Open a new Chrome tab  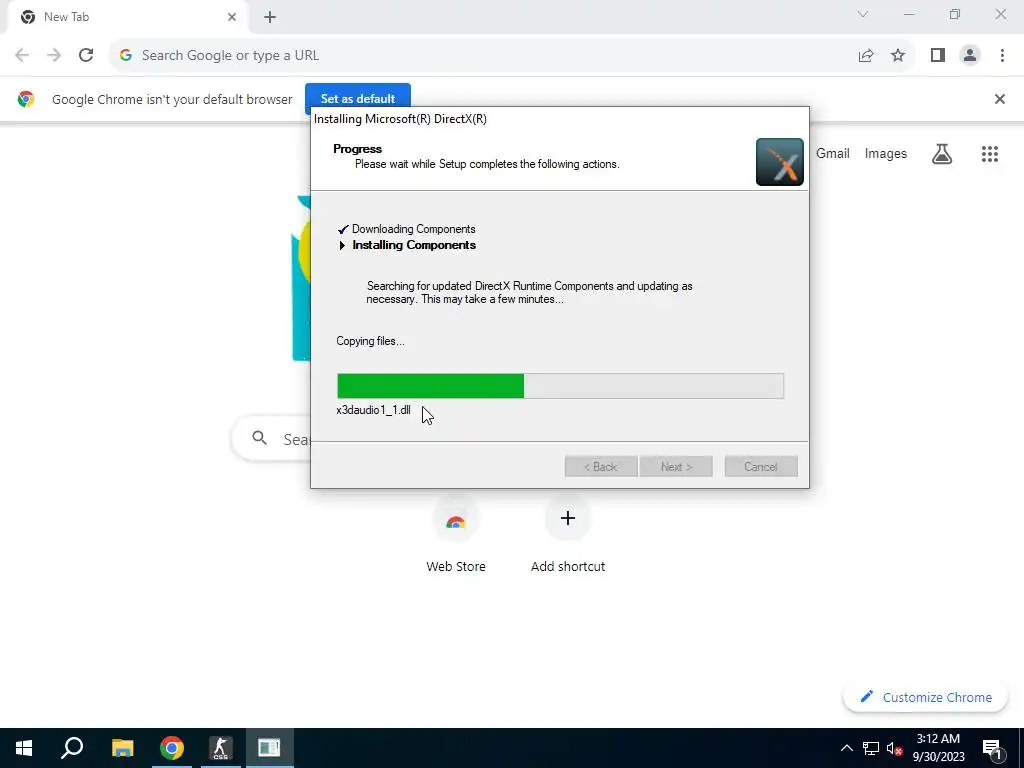pos(270,17)
